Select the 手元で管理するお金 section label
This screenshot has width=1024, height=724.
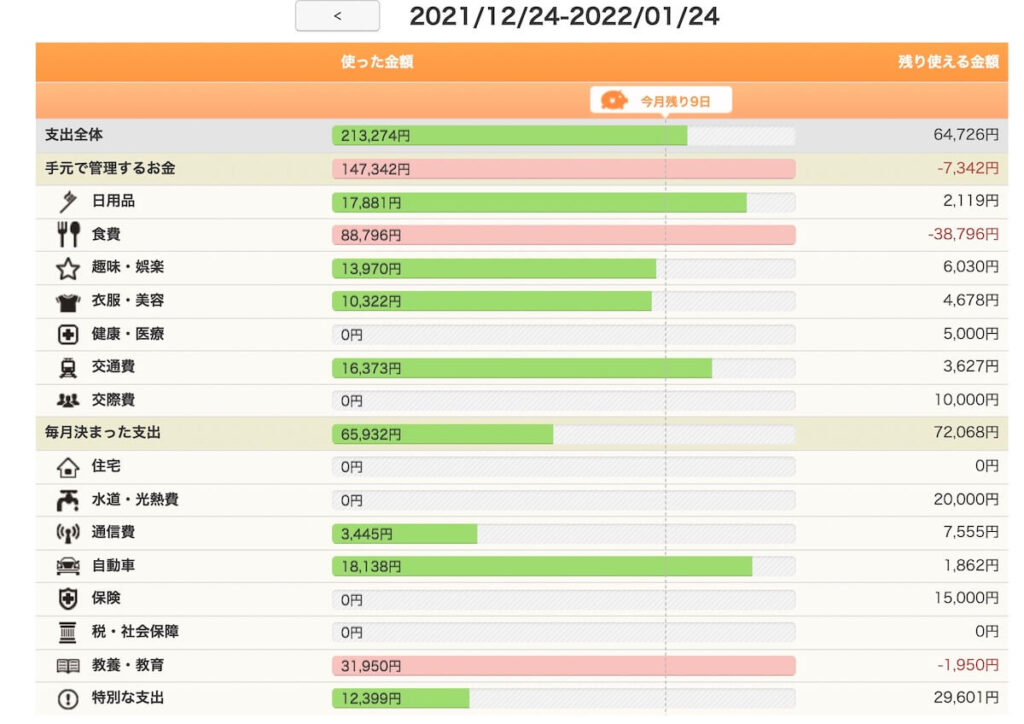pyautogui.click(x=110, y=168)
